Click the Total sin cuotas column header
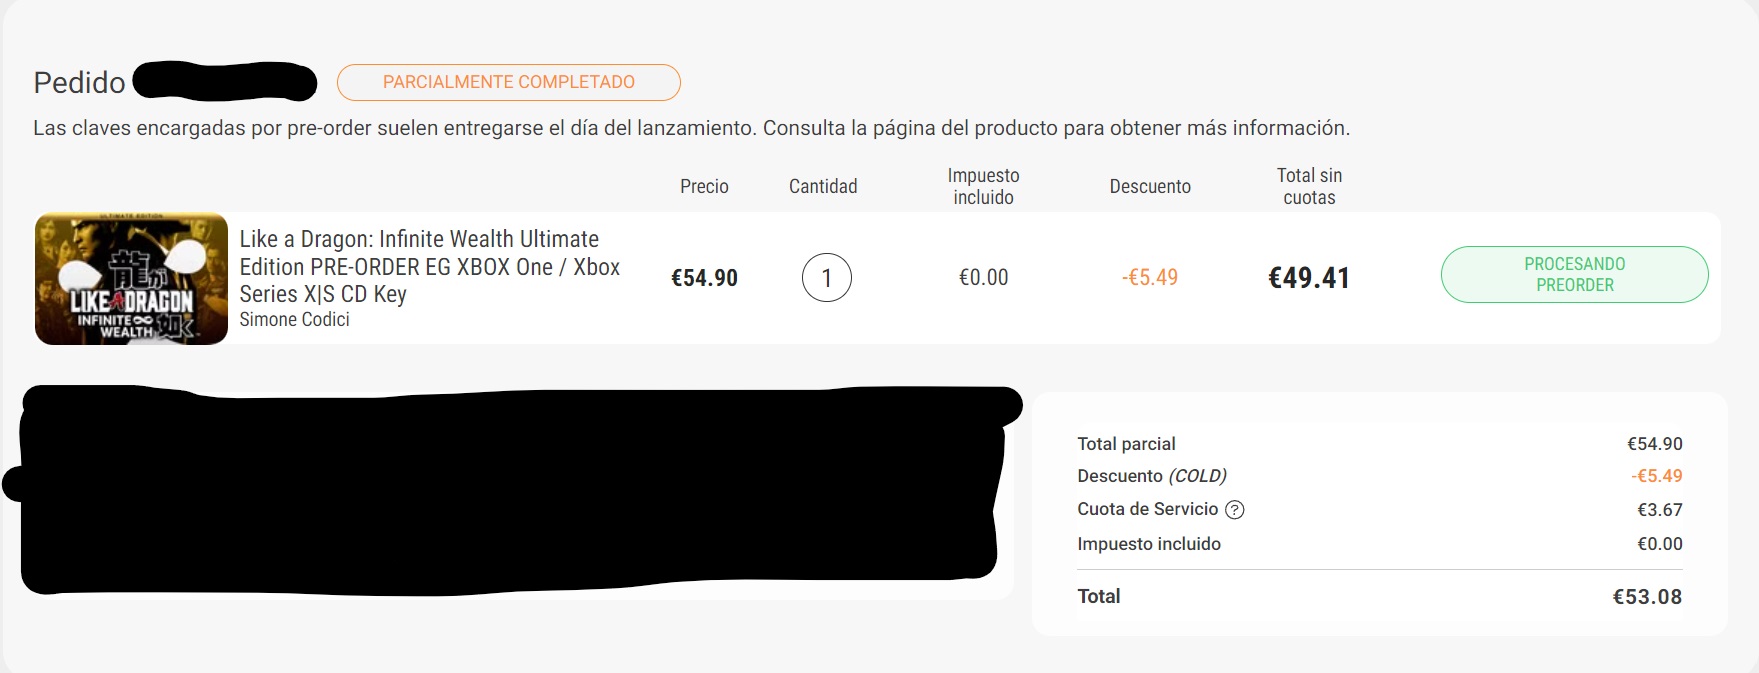This screenshot has height=673, width=1759. coord(1309,186)
